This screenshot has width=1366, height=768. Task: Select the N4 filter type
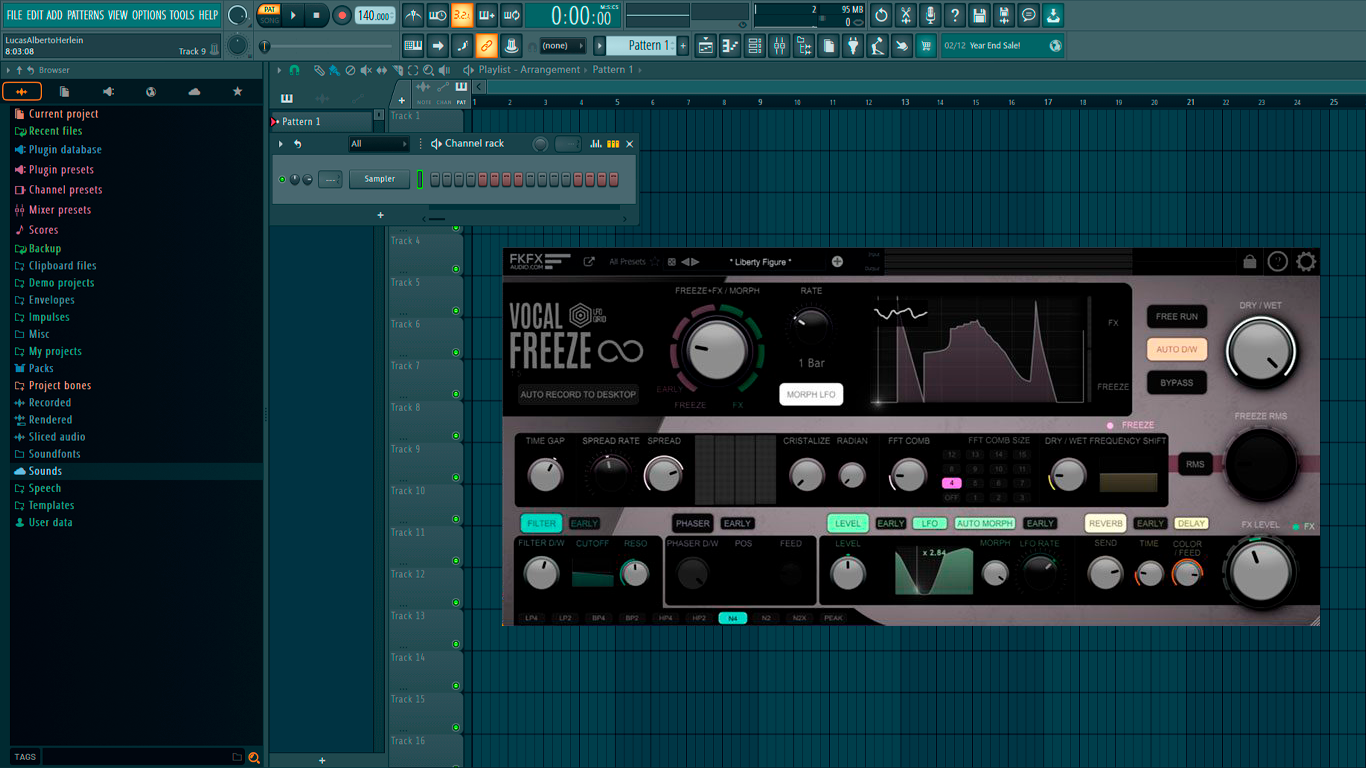click(x=733, y=618)
